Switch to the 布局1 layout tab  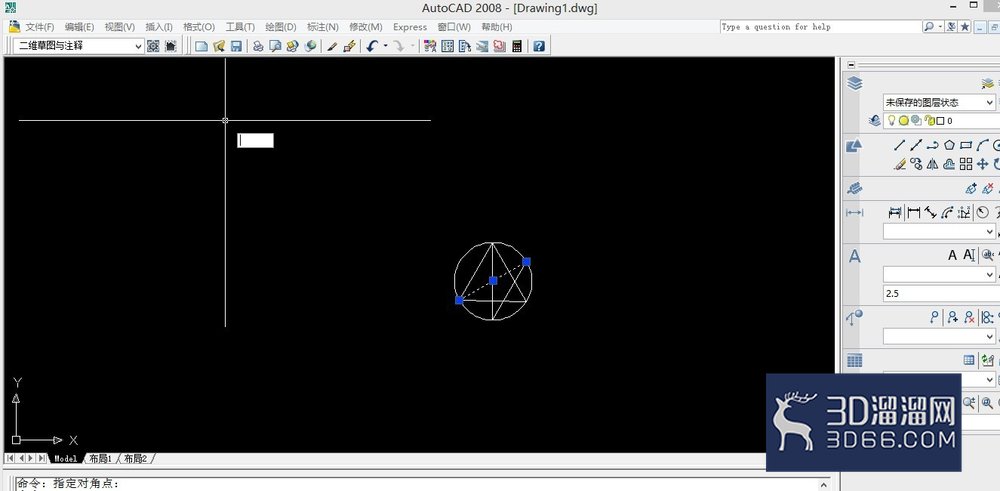(101, 458)
